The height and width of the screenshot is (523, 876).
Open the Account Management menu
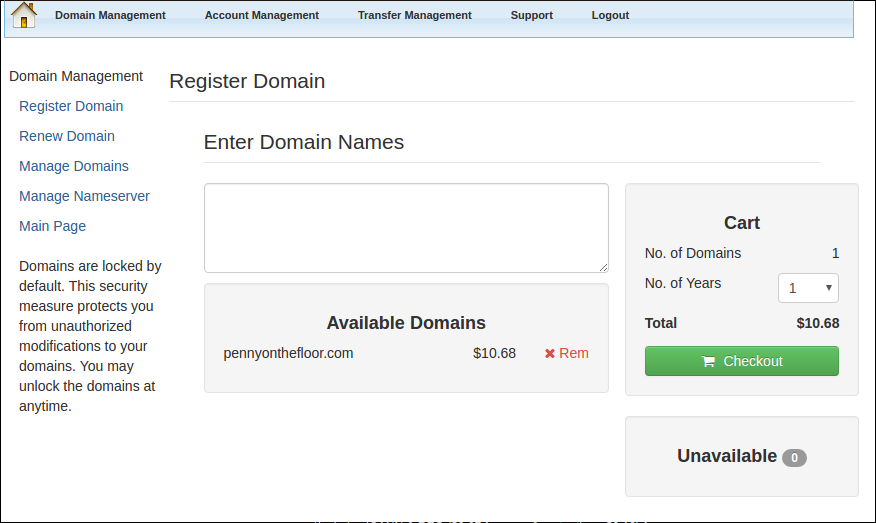tap(261, 16)
